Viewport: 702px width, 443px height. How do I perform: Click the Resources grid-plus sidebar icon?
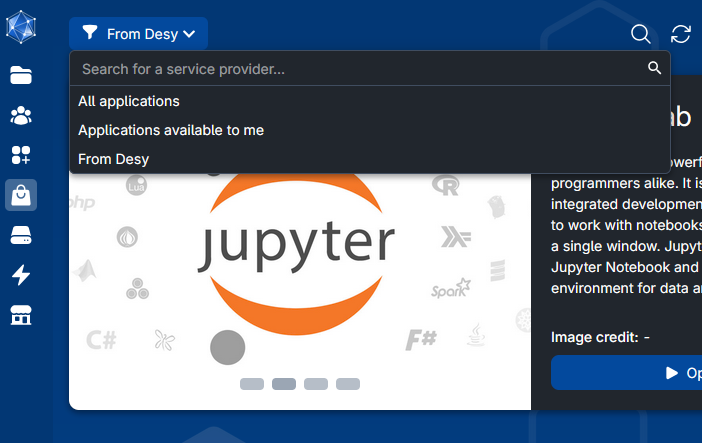pyautogui.click(x=21, y=155)
